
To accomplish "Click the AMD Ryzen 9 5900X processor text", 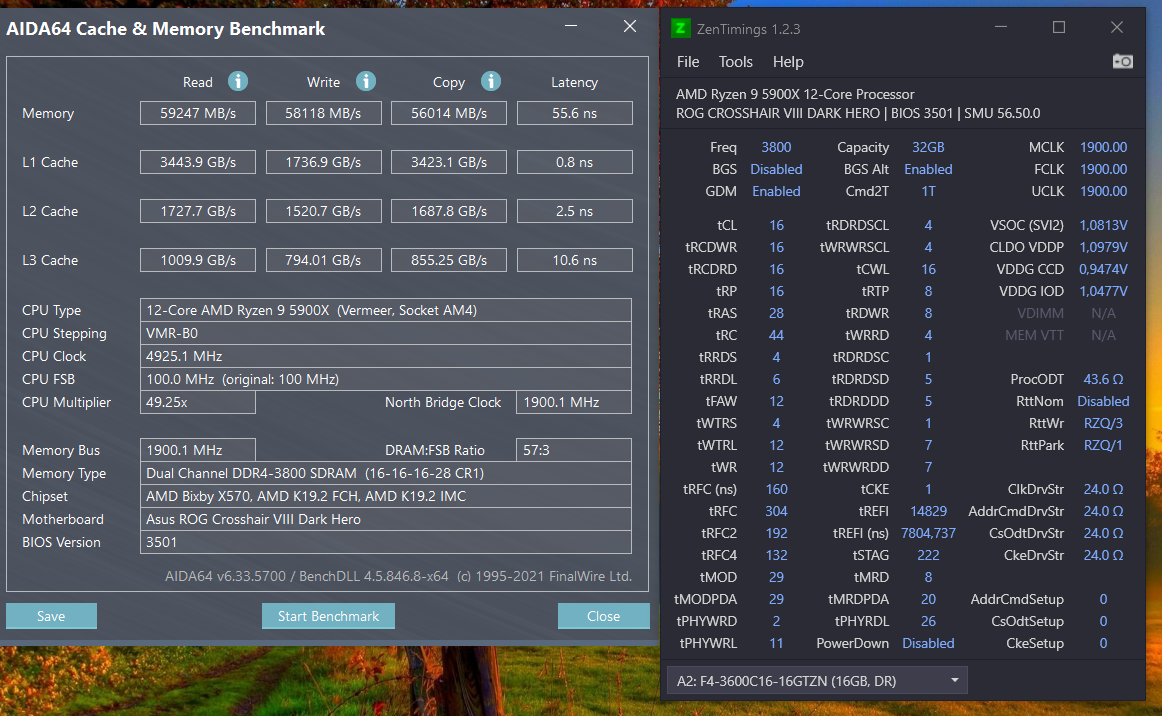I will click(x=794, y=94).
